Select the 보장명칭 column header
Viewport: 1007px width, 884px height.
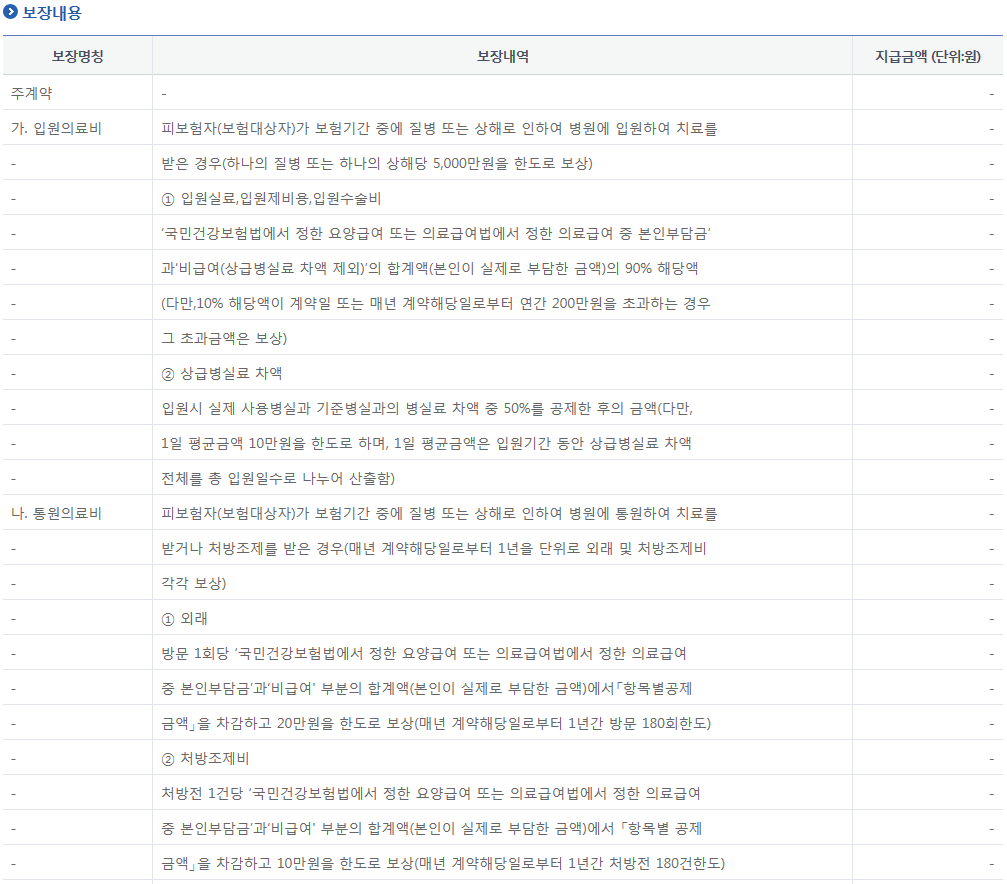pyautogui.click(x=78, y=57)
